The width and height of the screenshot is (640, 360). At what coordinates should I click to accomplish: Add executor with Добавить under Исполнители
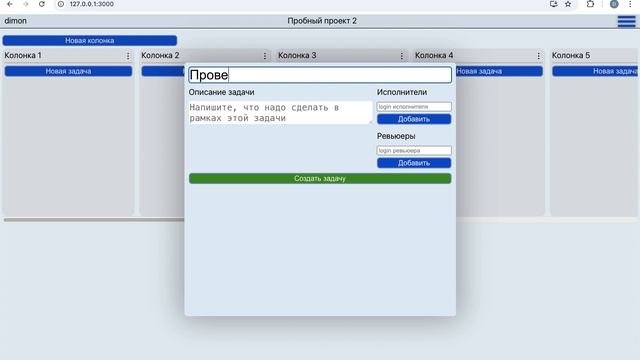click(x=414, y=119)
